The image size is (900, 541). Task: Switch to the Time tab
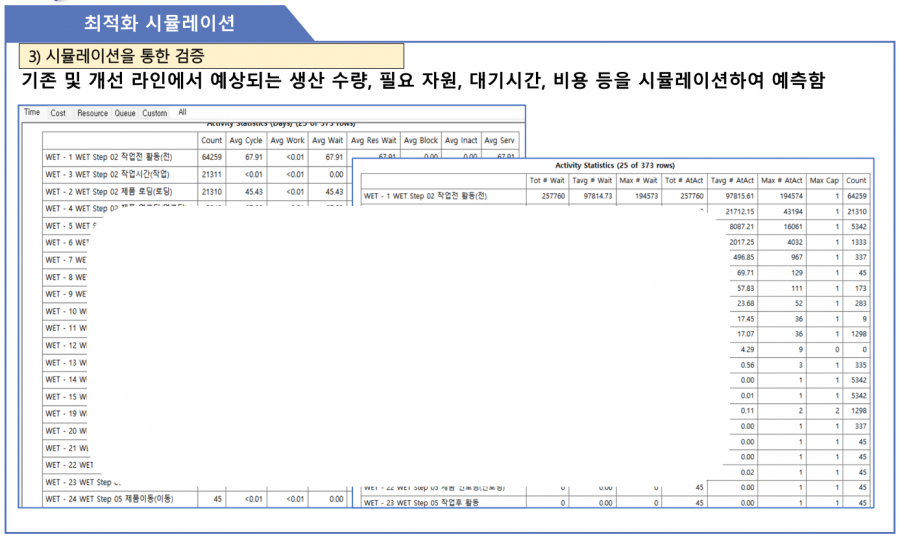(x=32, y=113)
